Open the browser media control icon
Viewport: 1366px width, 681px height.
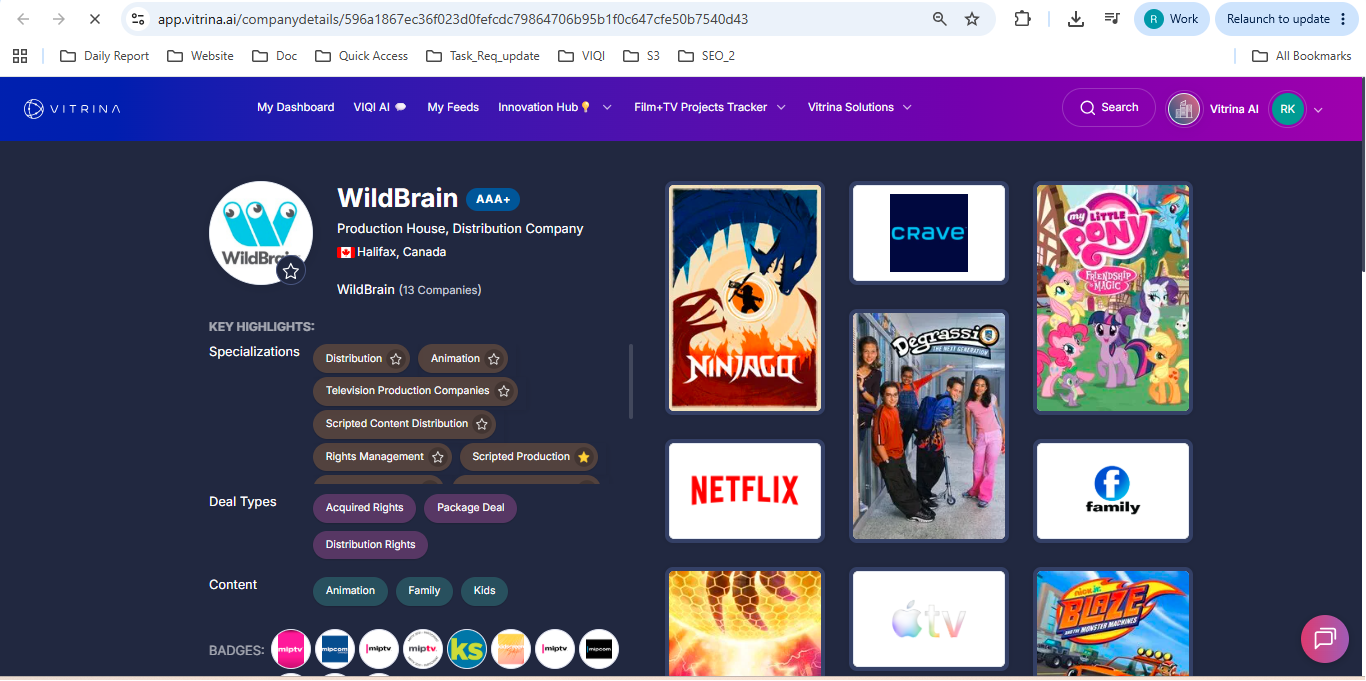pos(1112,19)
